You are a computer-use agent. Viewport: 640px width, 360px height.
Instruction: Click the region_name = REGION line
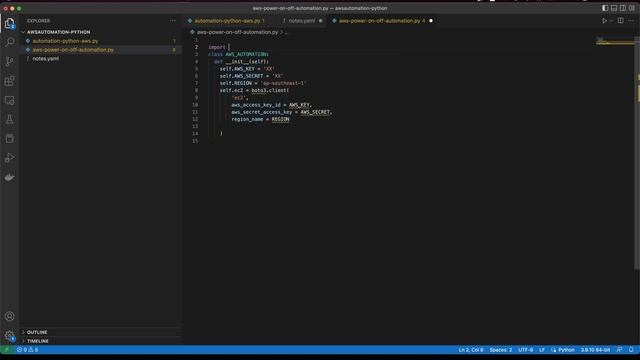click(x=260, y=120)
